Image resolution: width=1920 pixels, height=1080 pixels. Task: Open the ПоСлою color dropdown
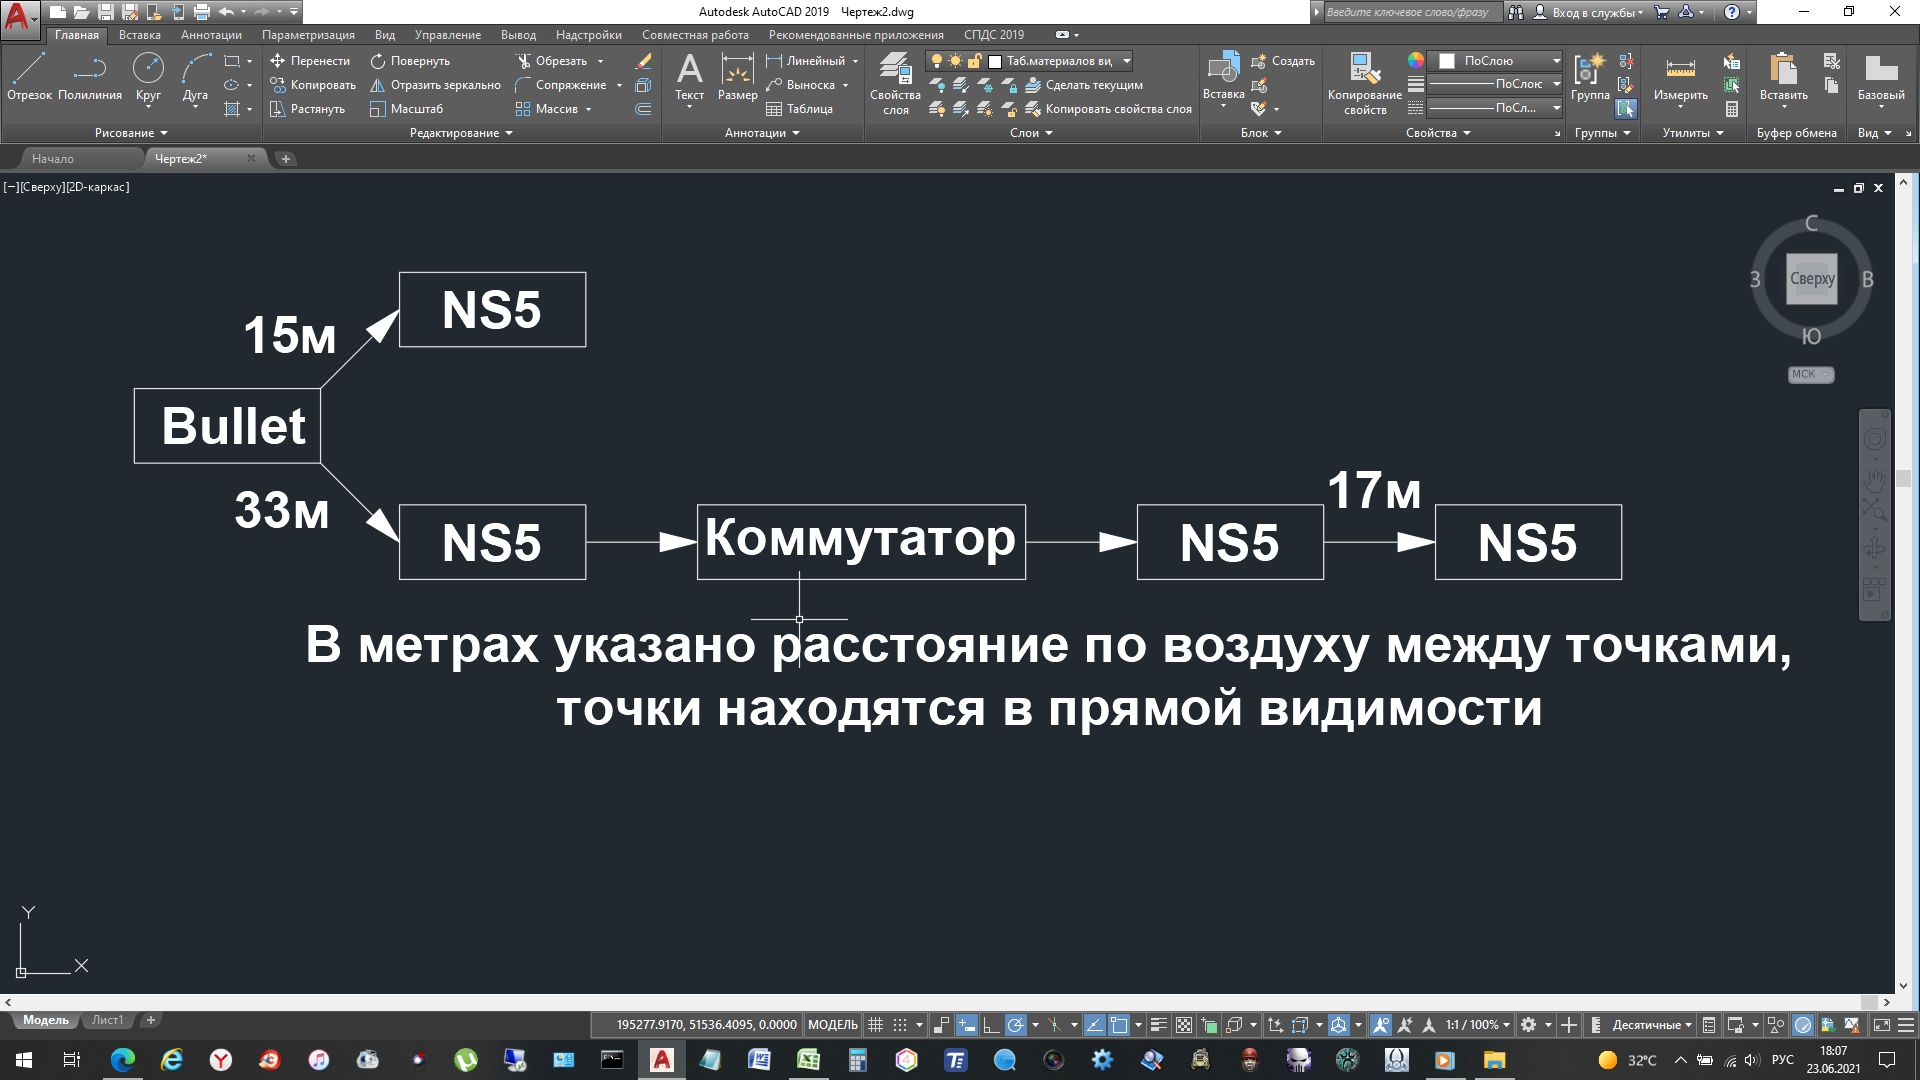pyautogui.click(x=1495, y=61)
